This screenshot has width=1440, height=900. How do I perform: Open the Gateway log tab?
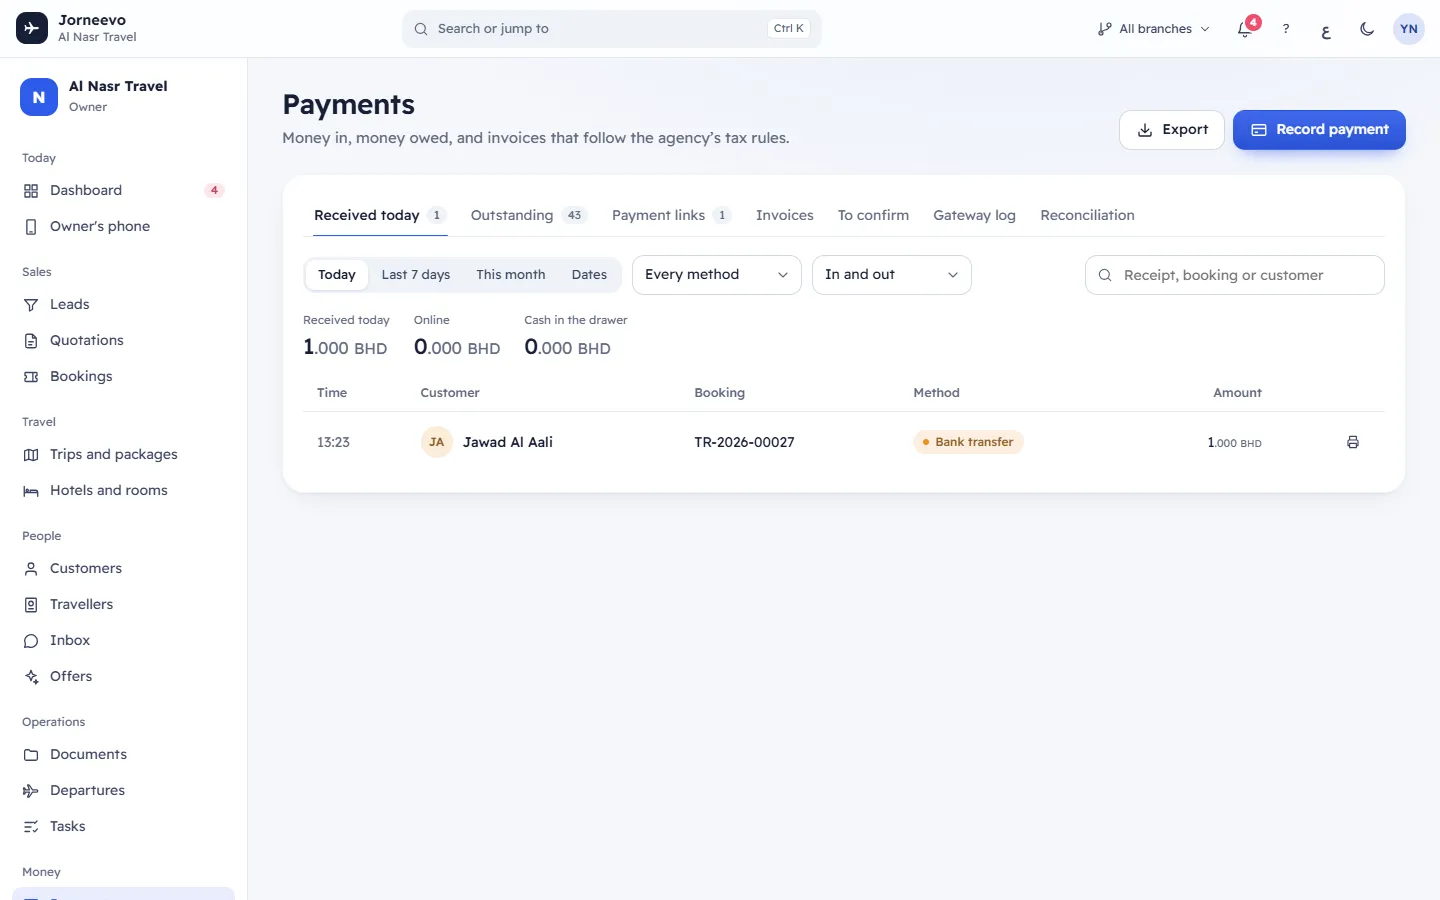(x=974, y=215)
